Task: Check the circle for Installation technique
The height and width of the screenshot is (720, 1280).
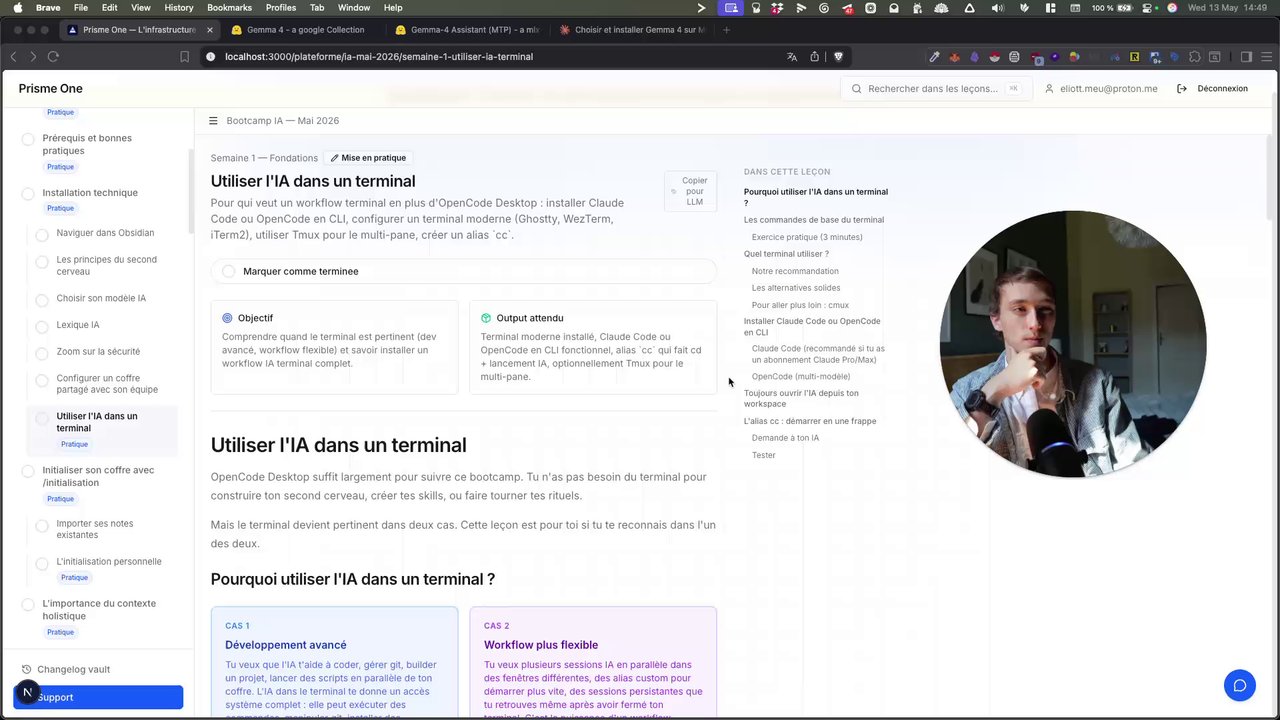Action: click(28, 194)
